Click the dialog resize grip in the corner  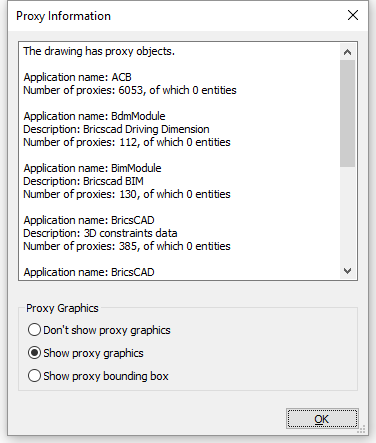coord(362,429)
